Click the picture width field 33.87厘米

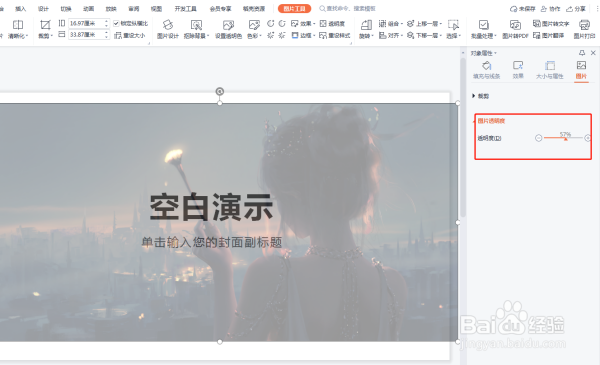pyautogui.click(x=86, y=35)
